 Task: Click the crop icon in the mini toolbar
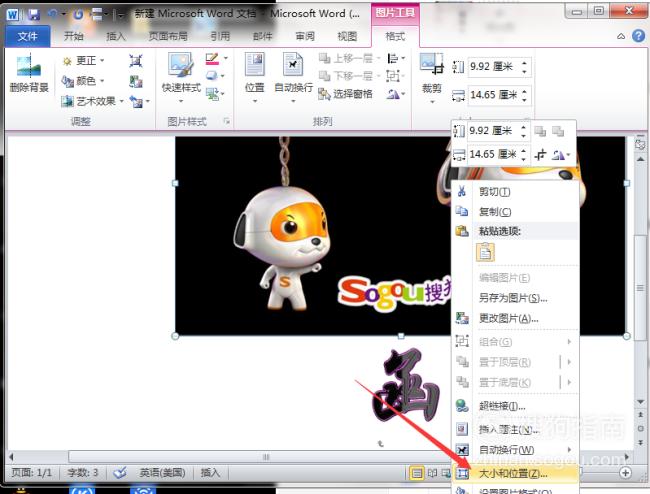click(x=540, y=155)
